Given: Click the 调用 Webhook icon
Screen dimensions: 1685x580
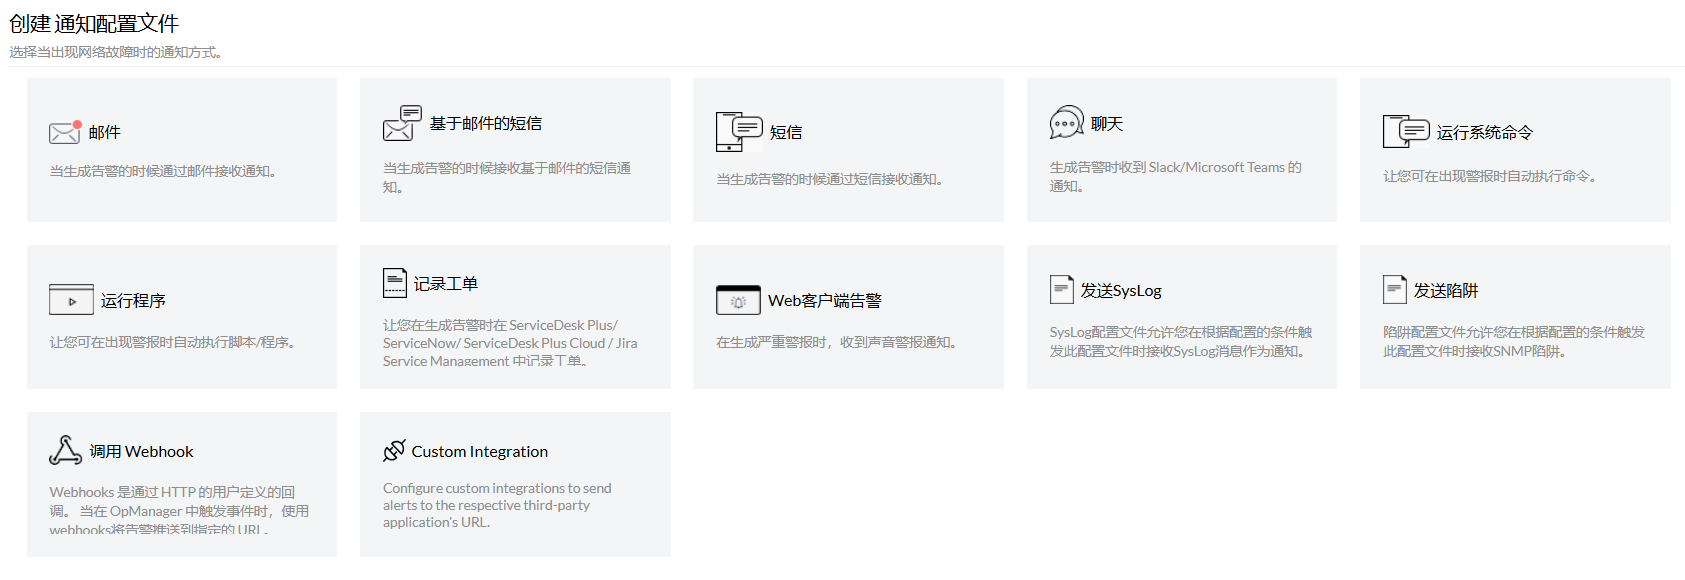Looking at the screenshot, I should (x=66, y=451).
